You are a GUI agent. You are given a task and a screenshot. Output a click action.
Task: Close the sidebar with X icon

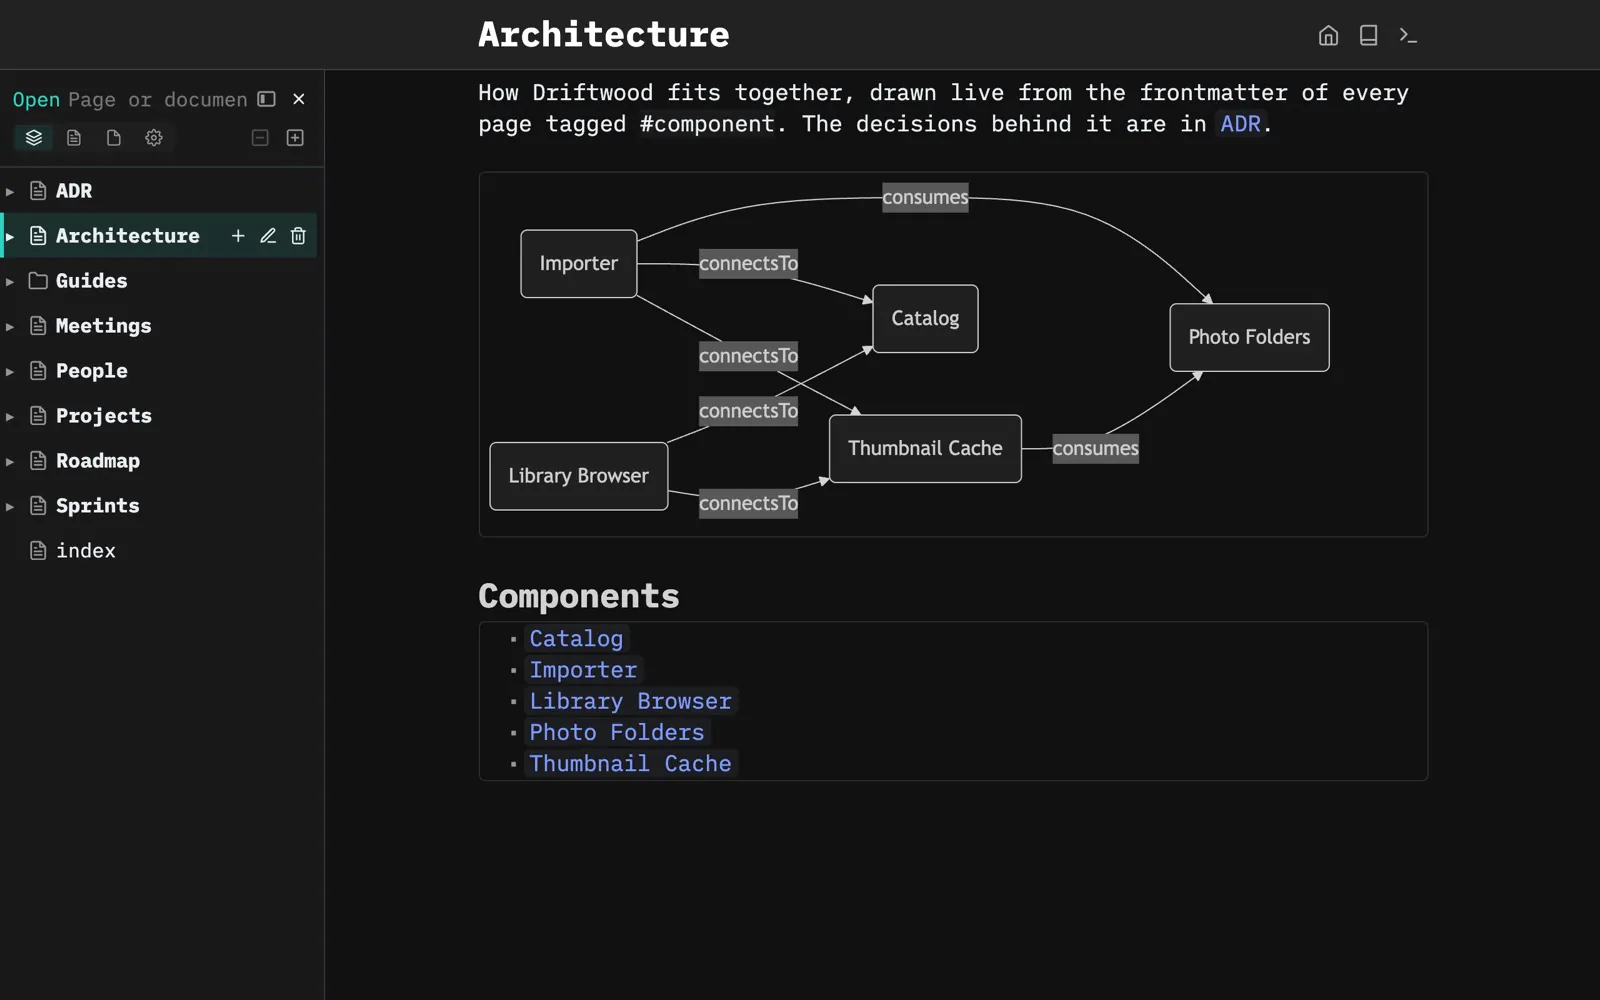click(299, 99)
